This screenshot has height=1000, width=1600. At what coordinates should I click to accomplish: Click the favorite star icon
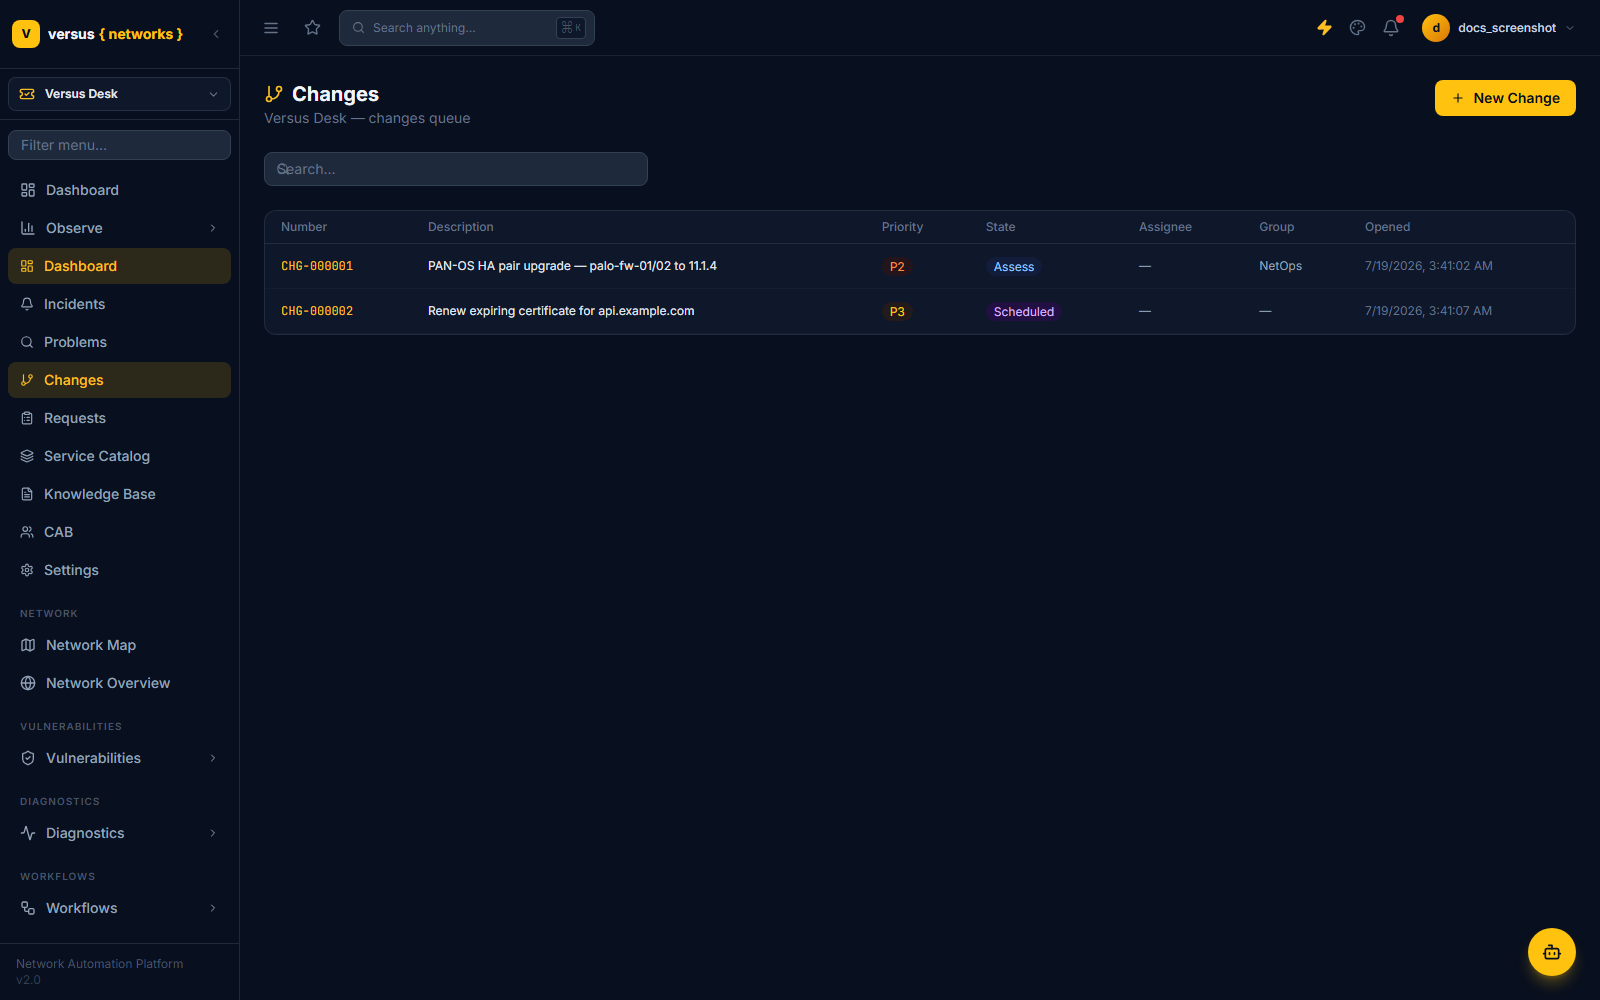(x=313, y=28)
